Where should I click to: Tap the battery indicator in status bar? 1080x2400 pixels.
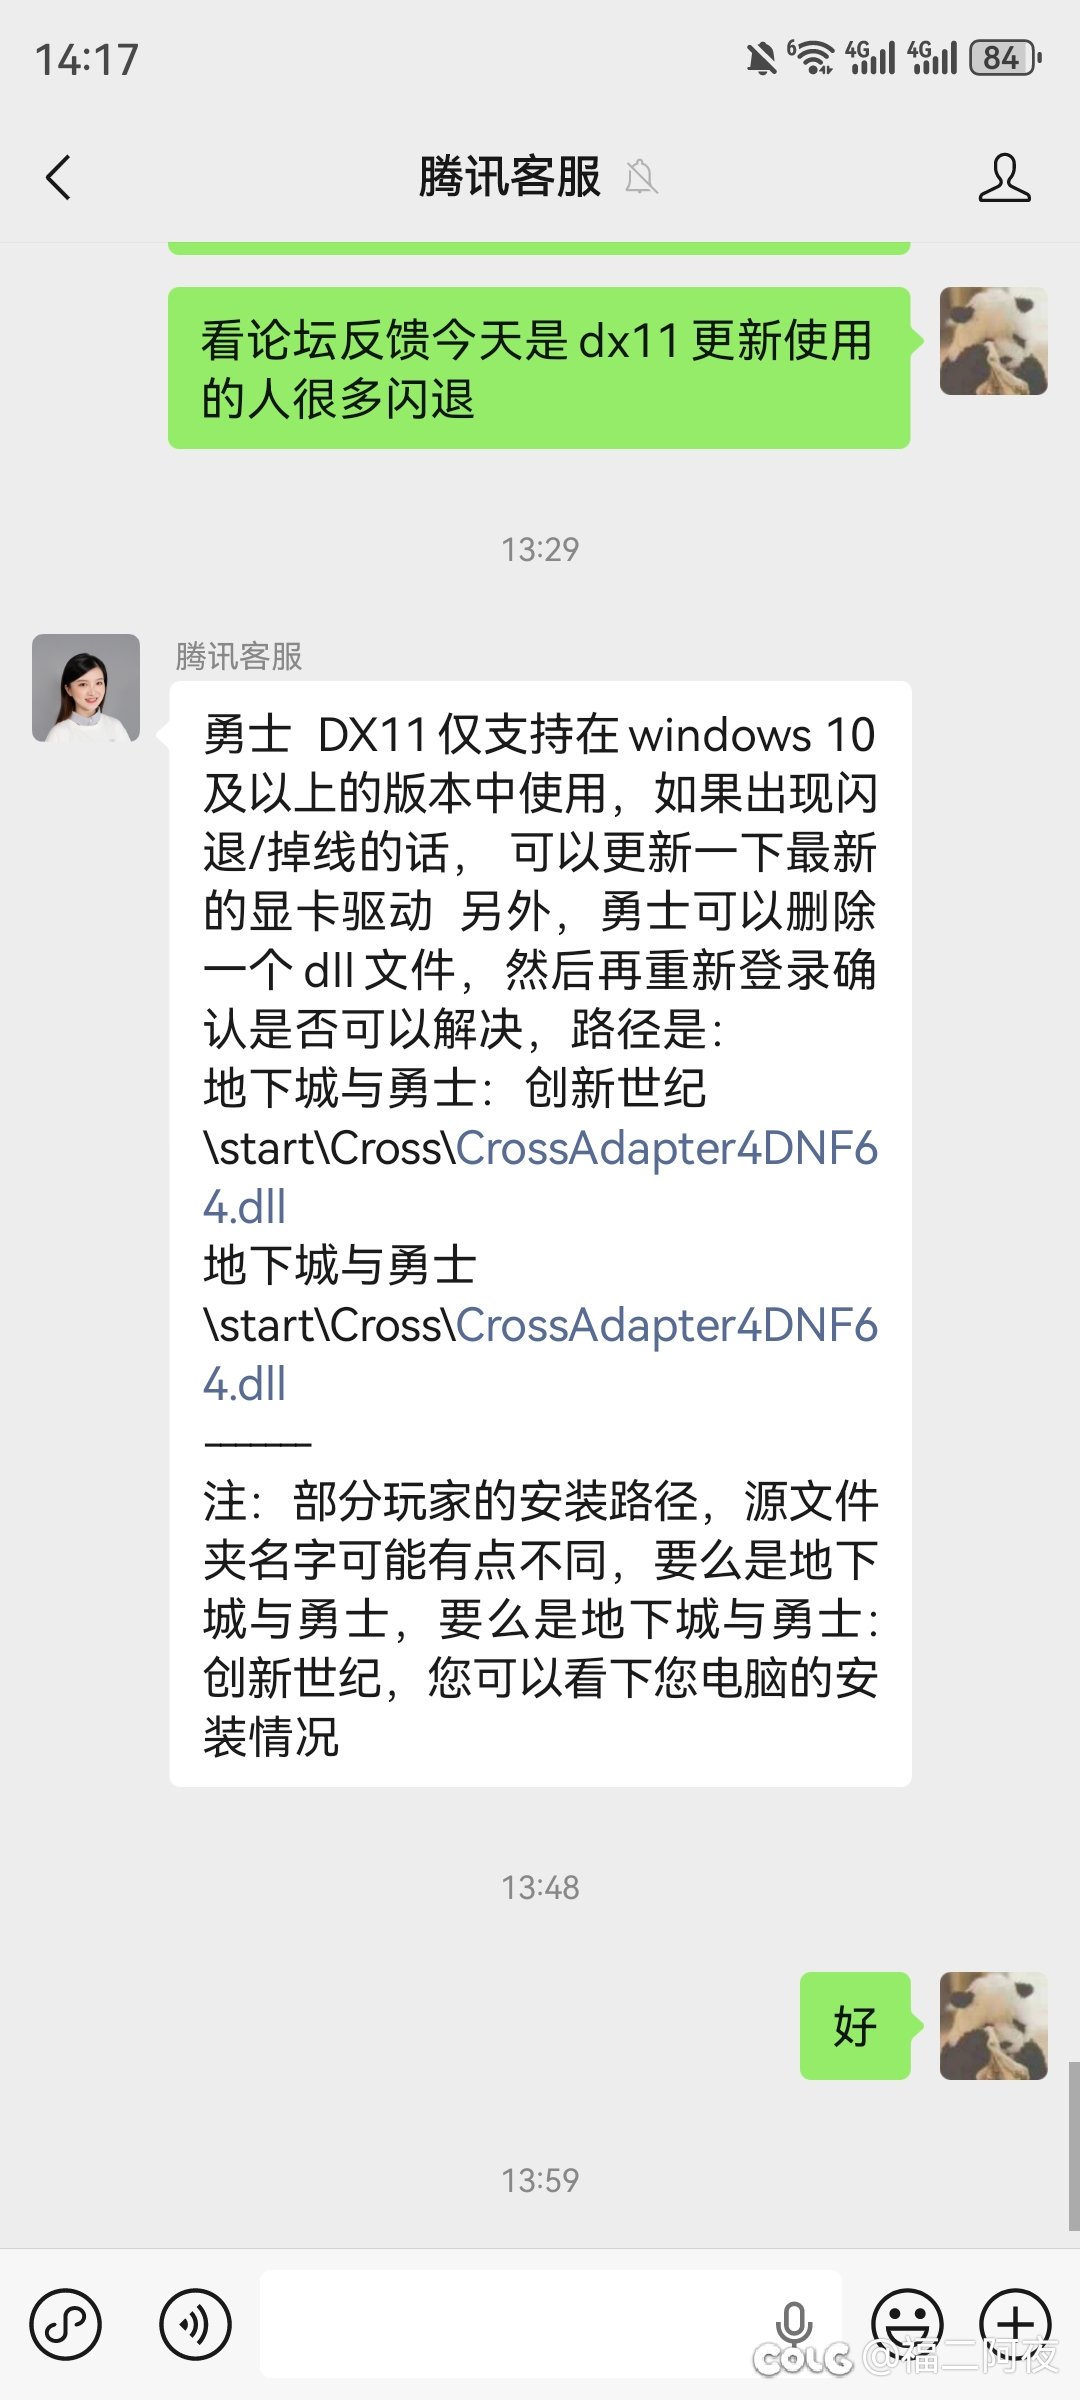1005,58
